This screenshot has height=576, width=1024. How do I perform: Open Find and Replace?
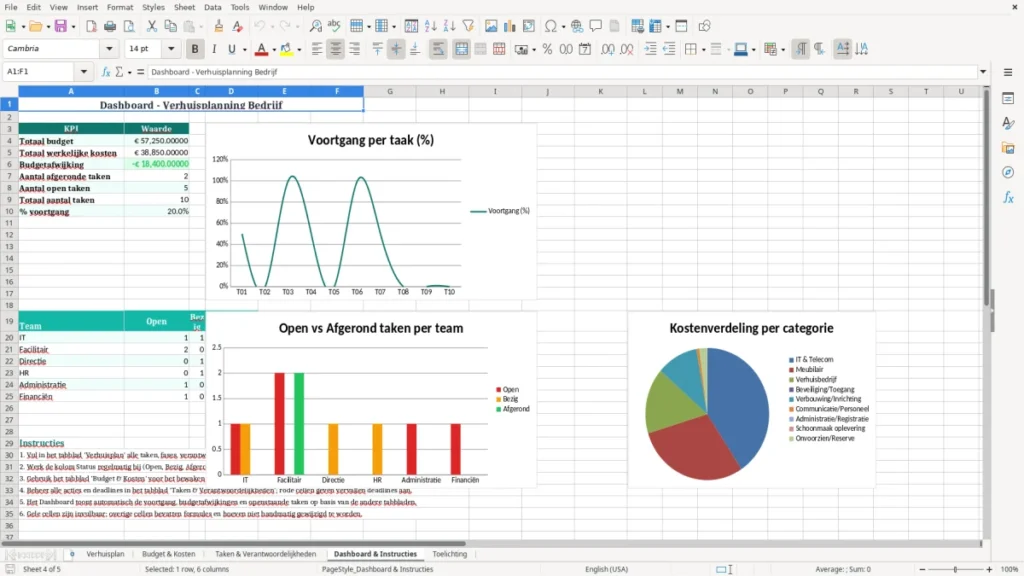(x=315, y=26)
